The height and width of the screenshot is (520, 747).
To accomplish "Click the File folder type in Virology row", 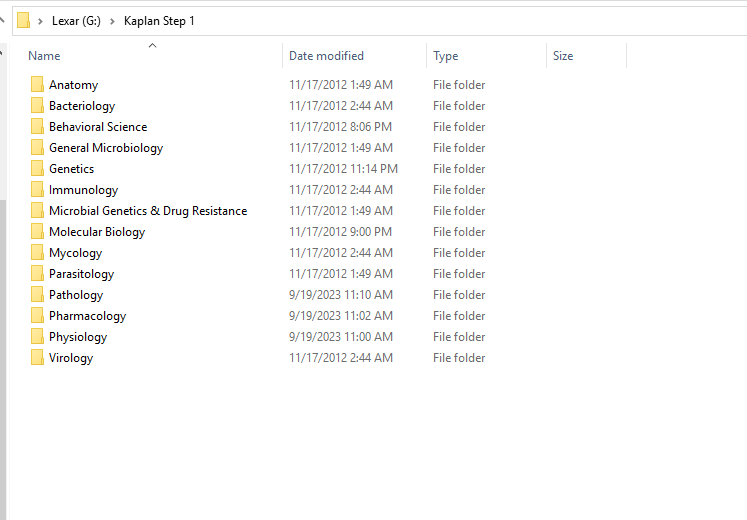I will 459,358.
